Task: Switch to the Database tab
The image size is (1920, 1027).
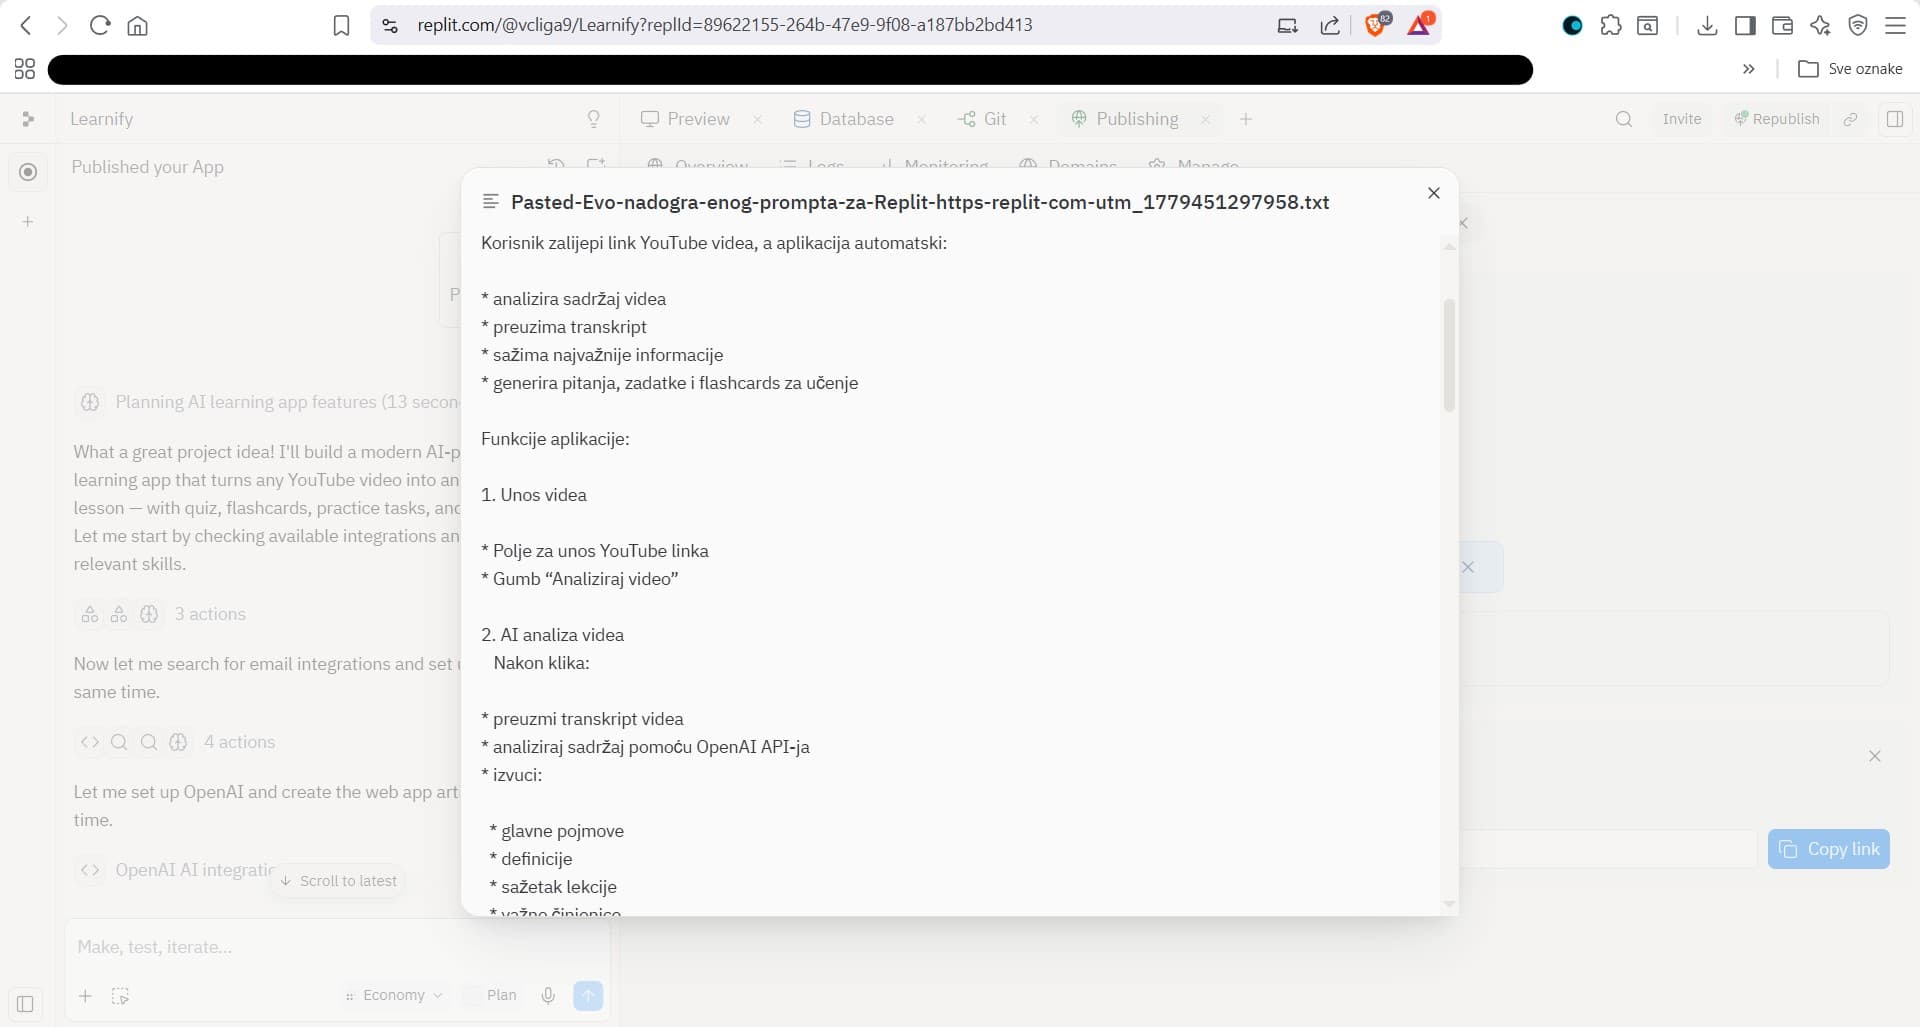Action: coord(844,119)
